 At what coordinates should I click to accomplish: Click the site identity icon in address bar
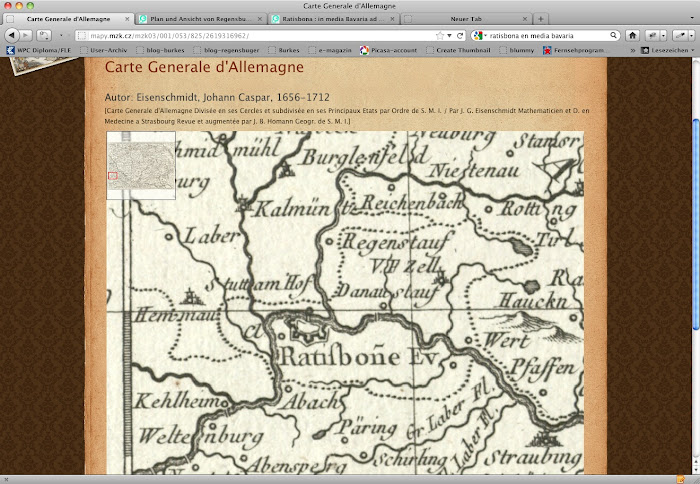coord(81,36)
